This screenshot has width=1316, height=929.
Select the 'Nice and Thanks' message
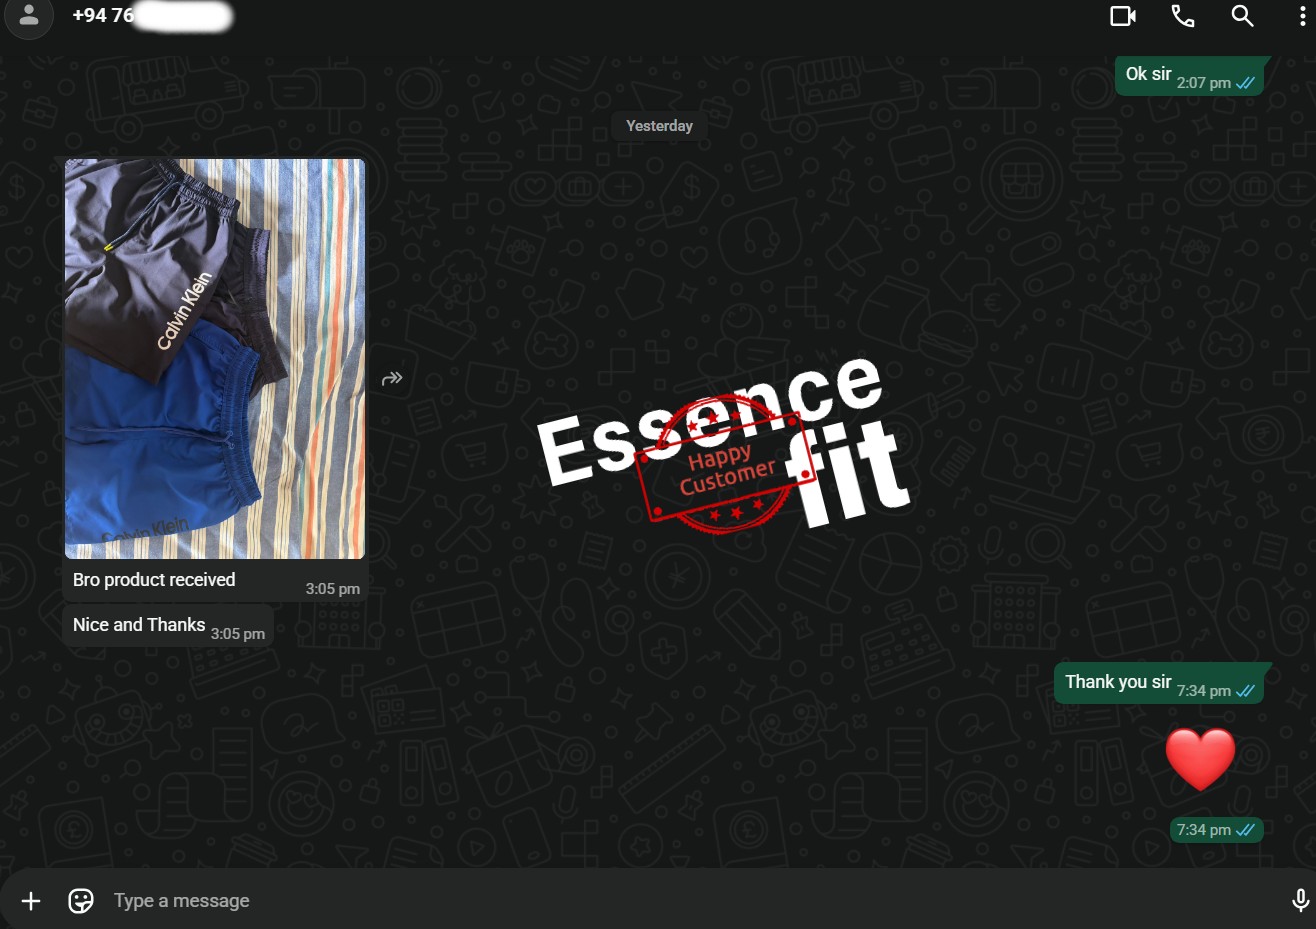click(168, 626)
